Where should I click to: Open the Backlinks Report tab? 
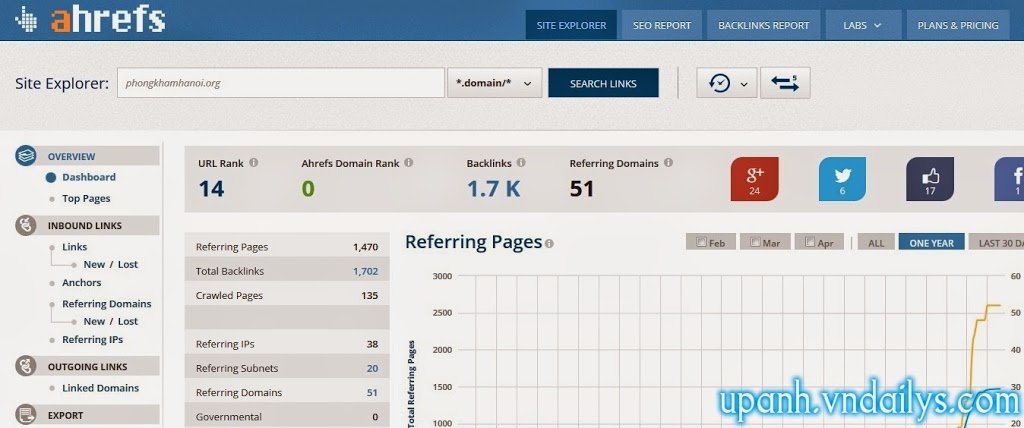[x=763, y=25]
